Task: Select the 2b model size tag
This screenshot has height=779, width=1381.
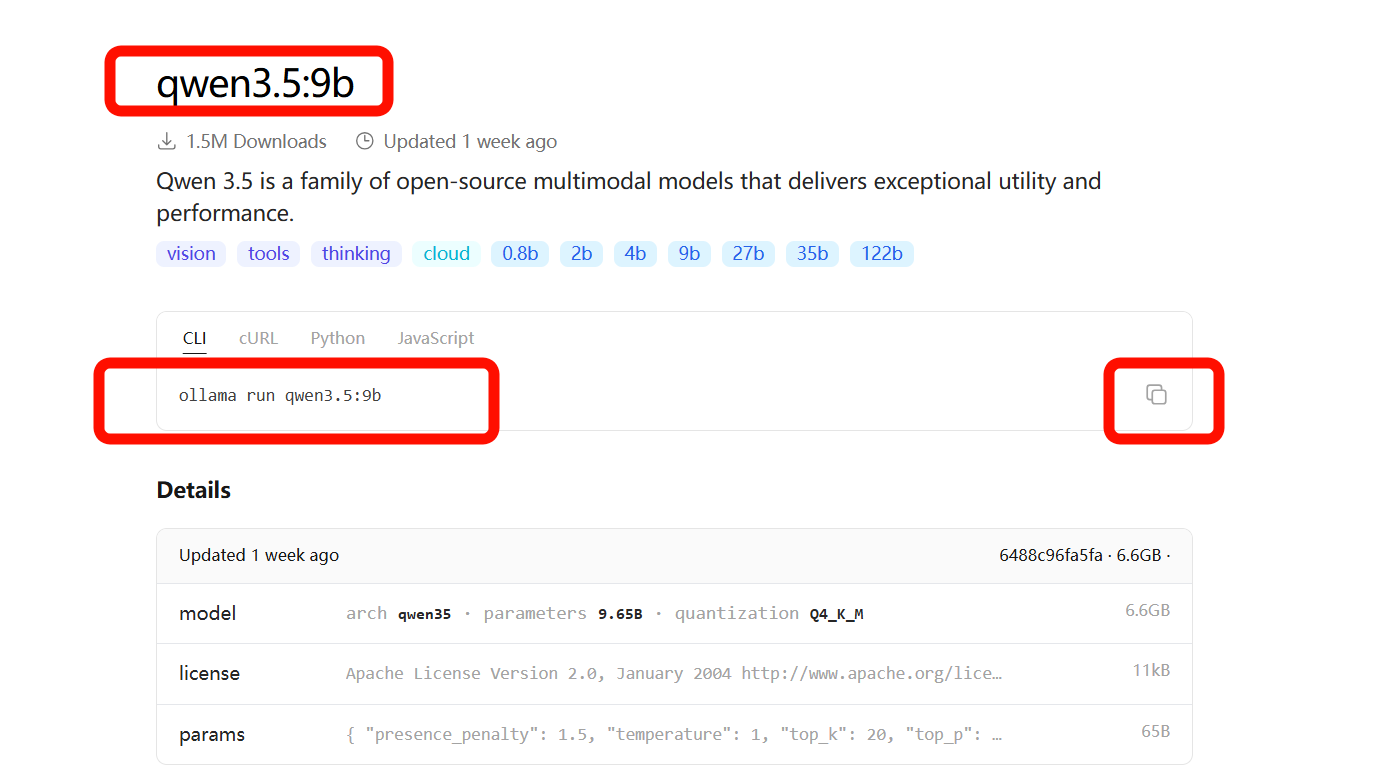Action: [581, 254]
